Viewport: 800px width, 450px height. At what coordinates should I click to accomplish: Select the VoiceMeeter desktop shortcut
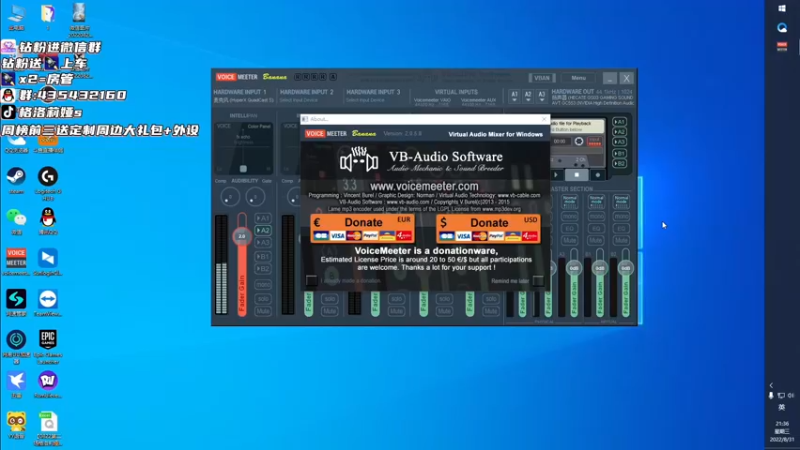(16, 261)
